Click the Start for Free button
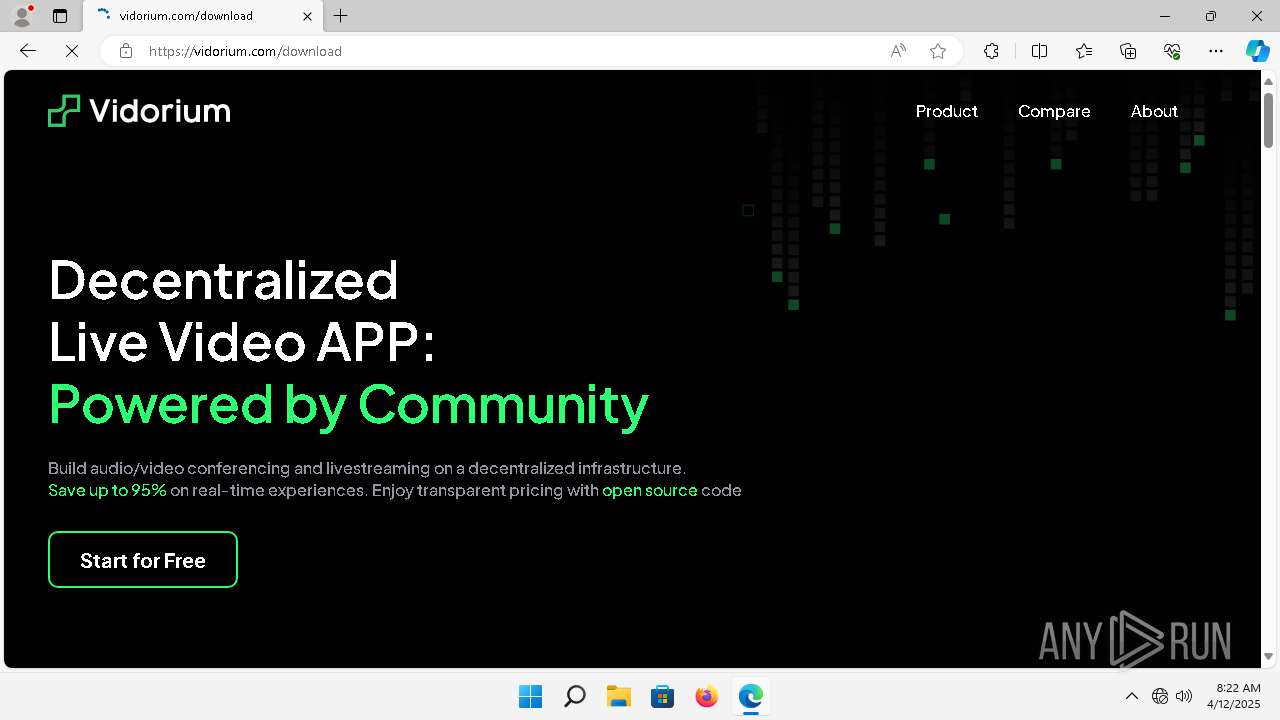The width and height of the screenshot is (1280, 720). [143, 560]
